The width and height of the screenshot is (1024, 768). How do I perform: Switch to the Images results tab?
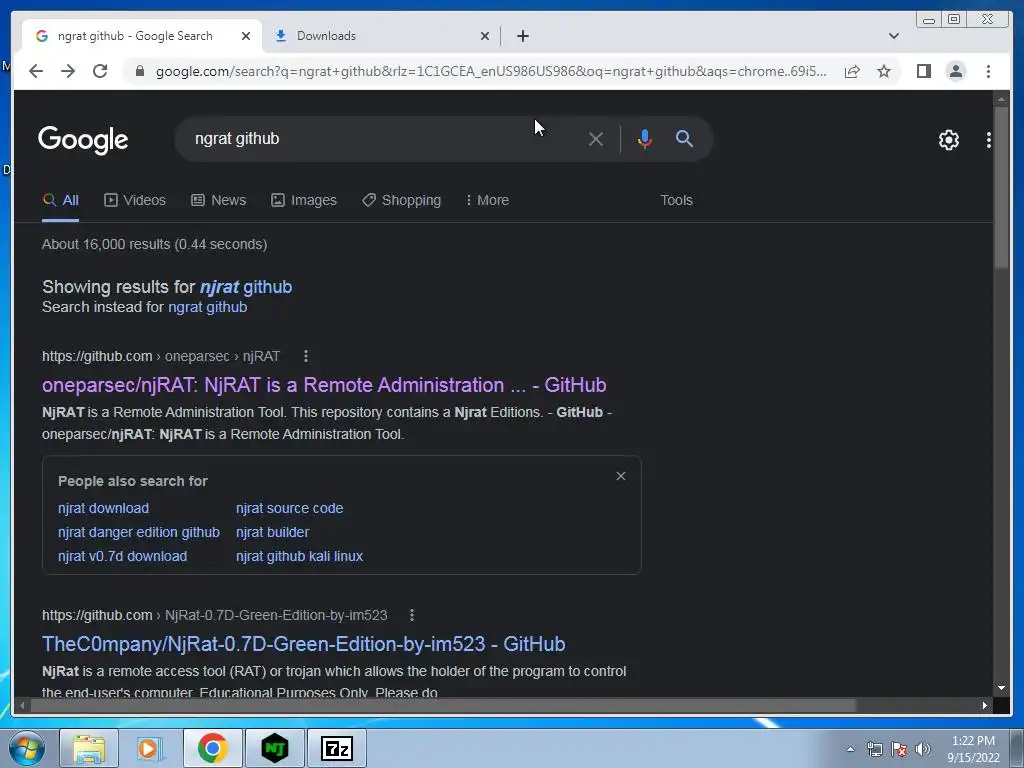click(304, 200)
